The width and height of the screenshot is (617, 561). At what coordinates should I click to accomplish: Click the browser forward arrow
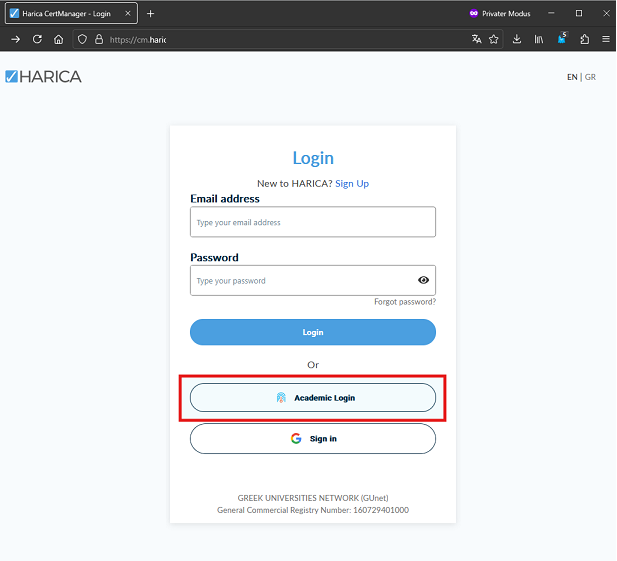click(x=16, y=39)
